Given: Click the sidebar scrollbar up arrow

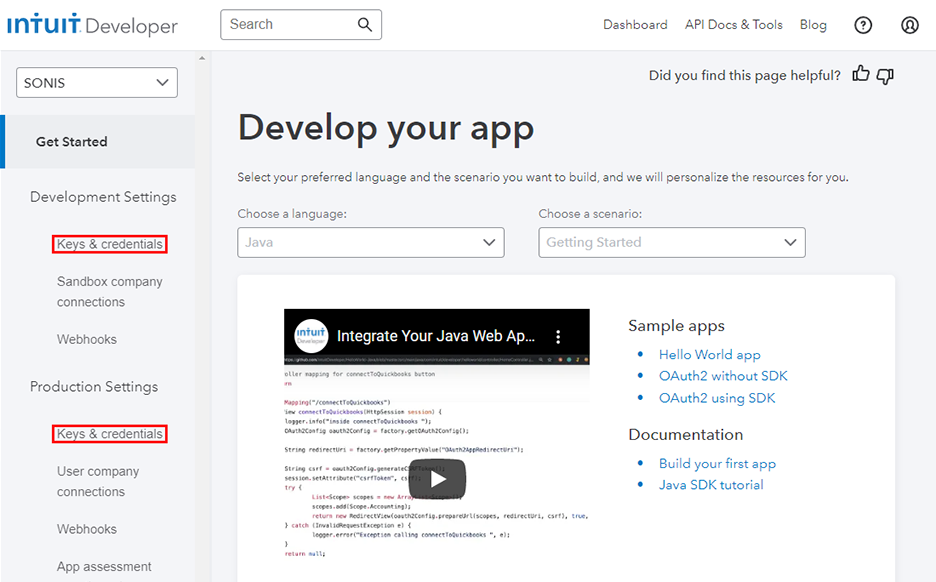Looking at the screenshot, I should click(203, 59).
